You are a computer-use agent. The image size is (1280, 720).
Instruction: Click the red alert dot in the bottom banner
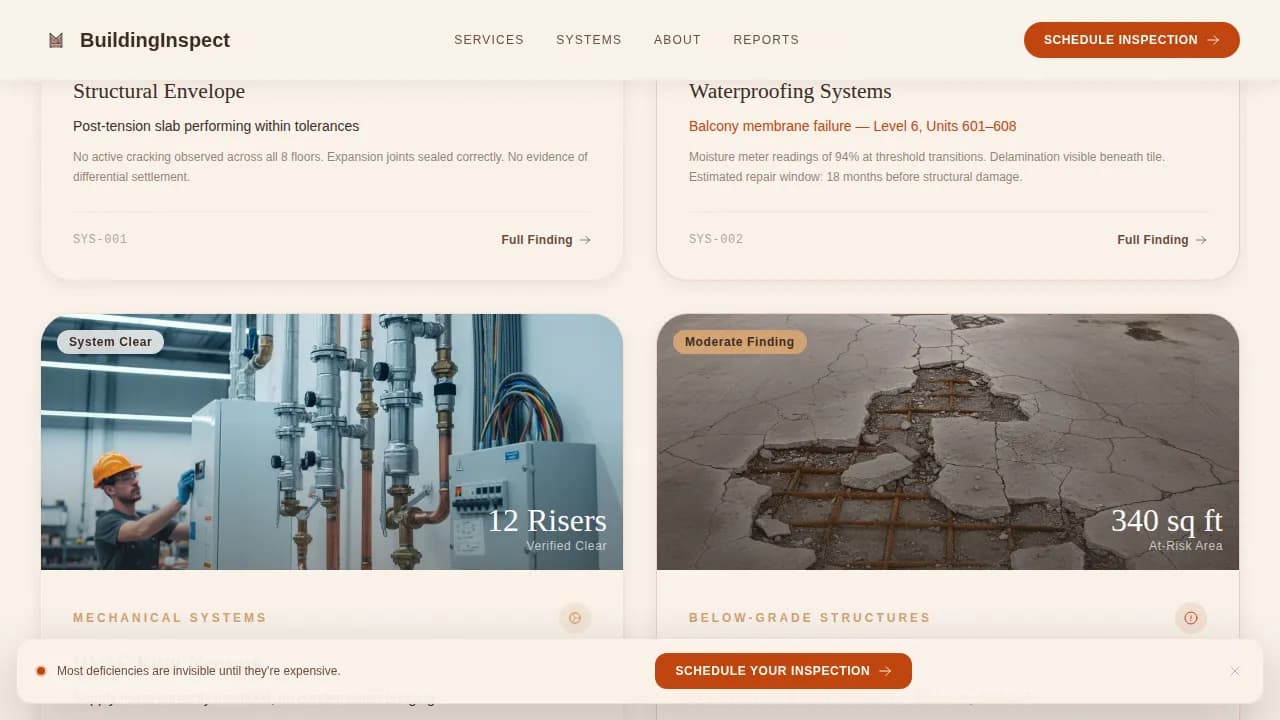click(41, 670)
